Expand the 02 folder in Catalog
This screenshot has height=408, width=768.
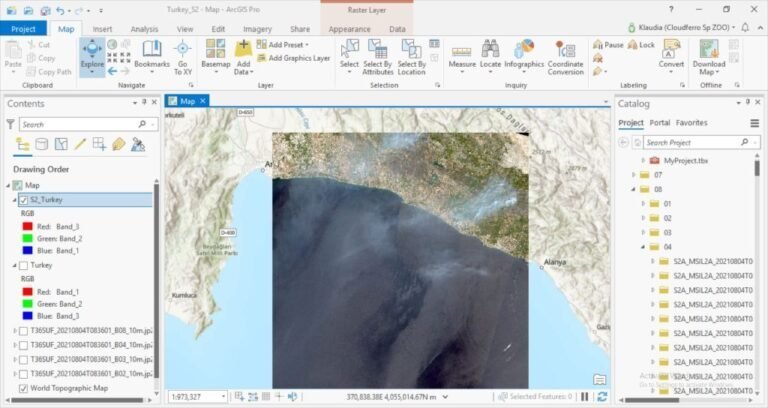[643, 218]
